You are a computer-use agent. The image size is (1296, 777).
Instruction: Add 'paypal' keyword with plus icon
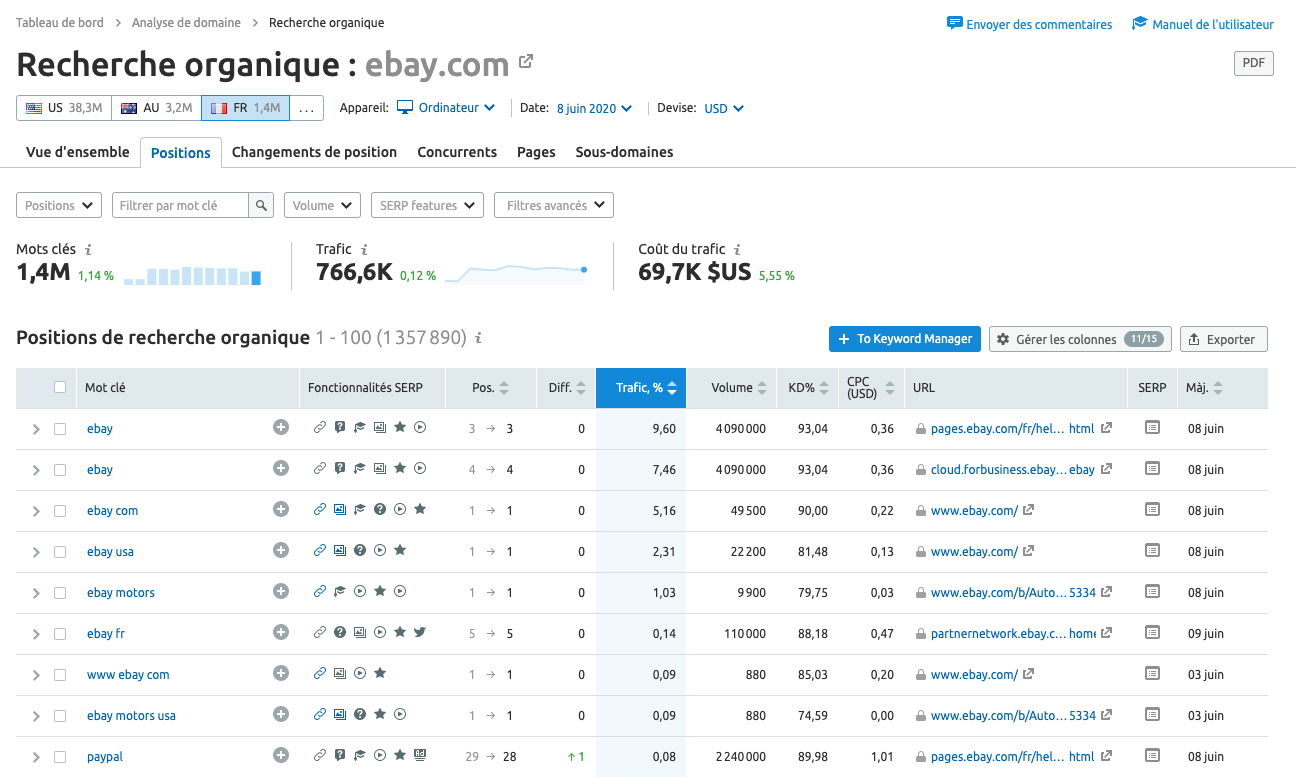[281, 755]
